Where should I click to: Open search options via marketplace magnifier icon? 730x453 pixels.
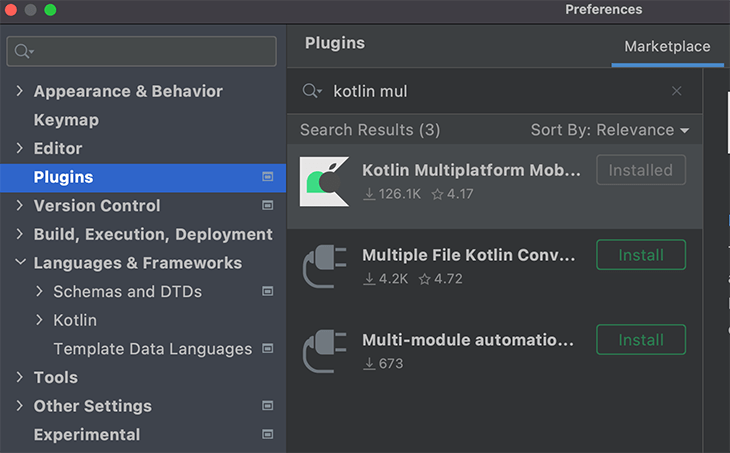(x=311, y=90)
